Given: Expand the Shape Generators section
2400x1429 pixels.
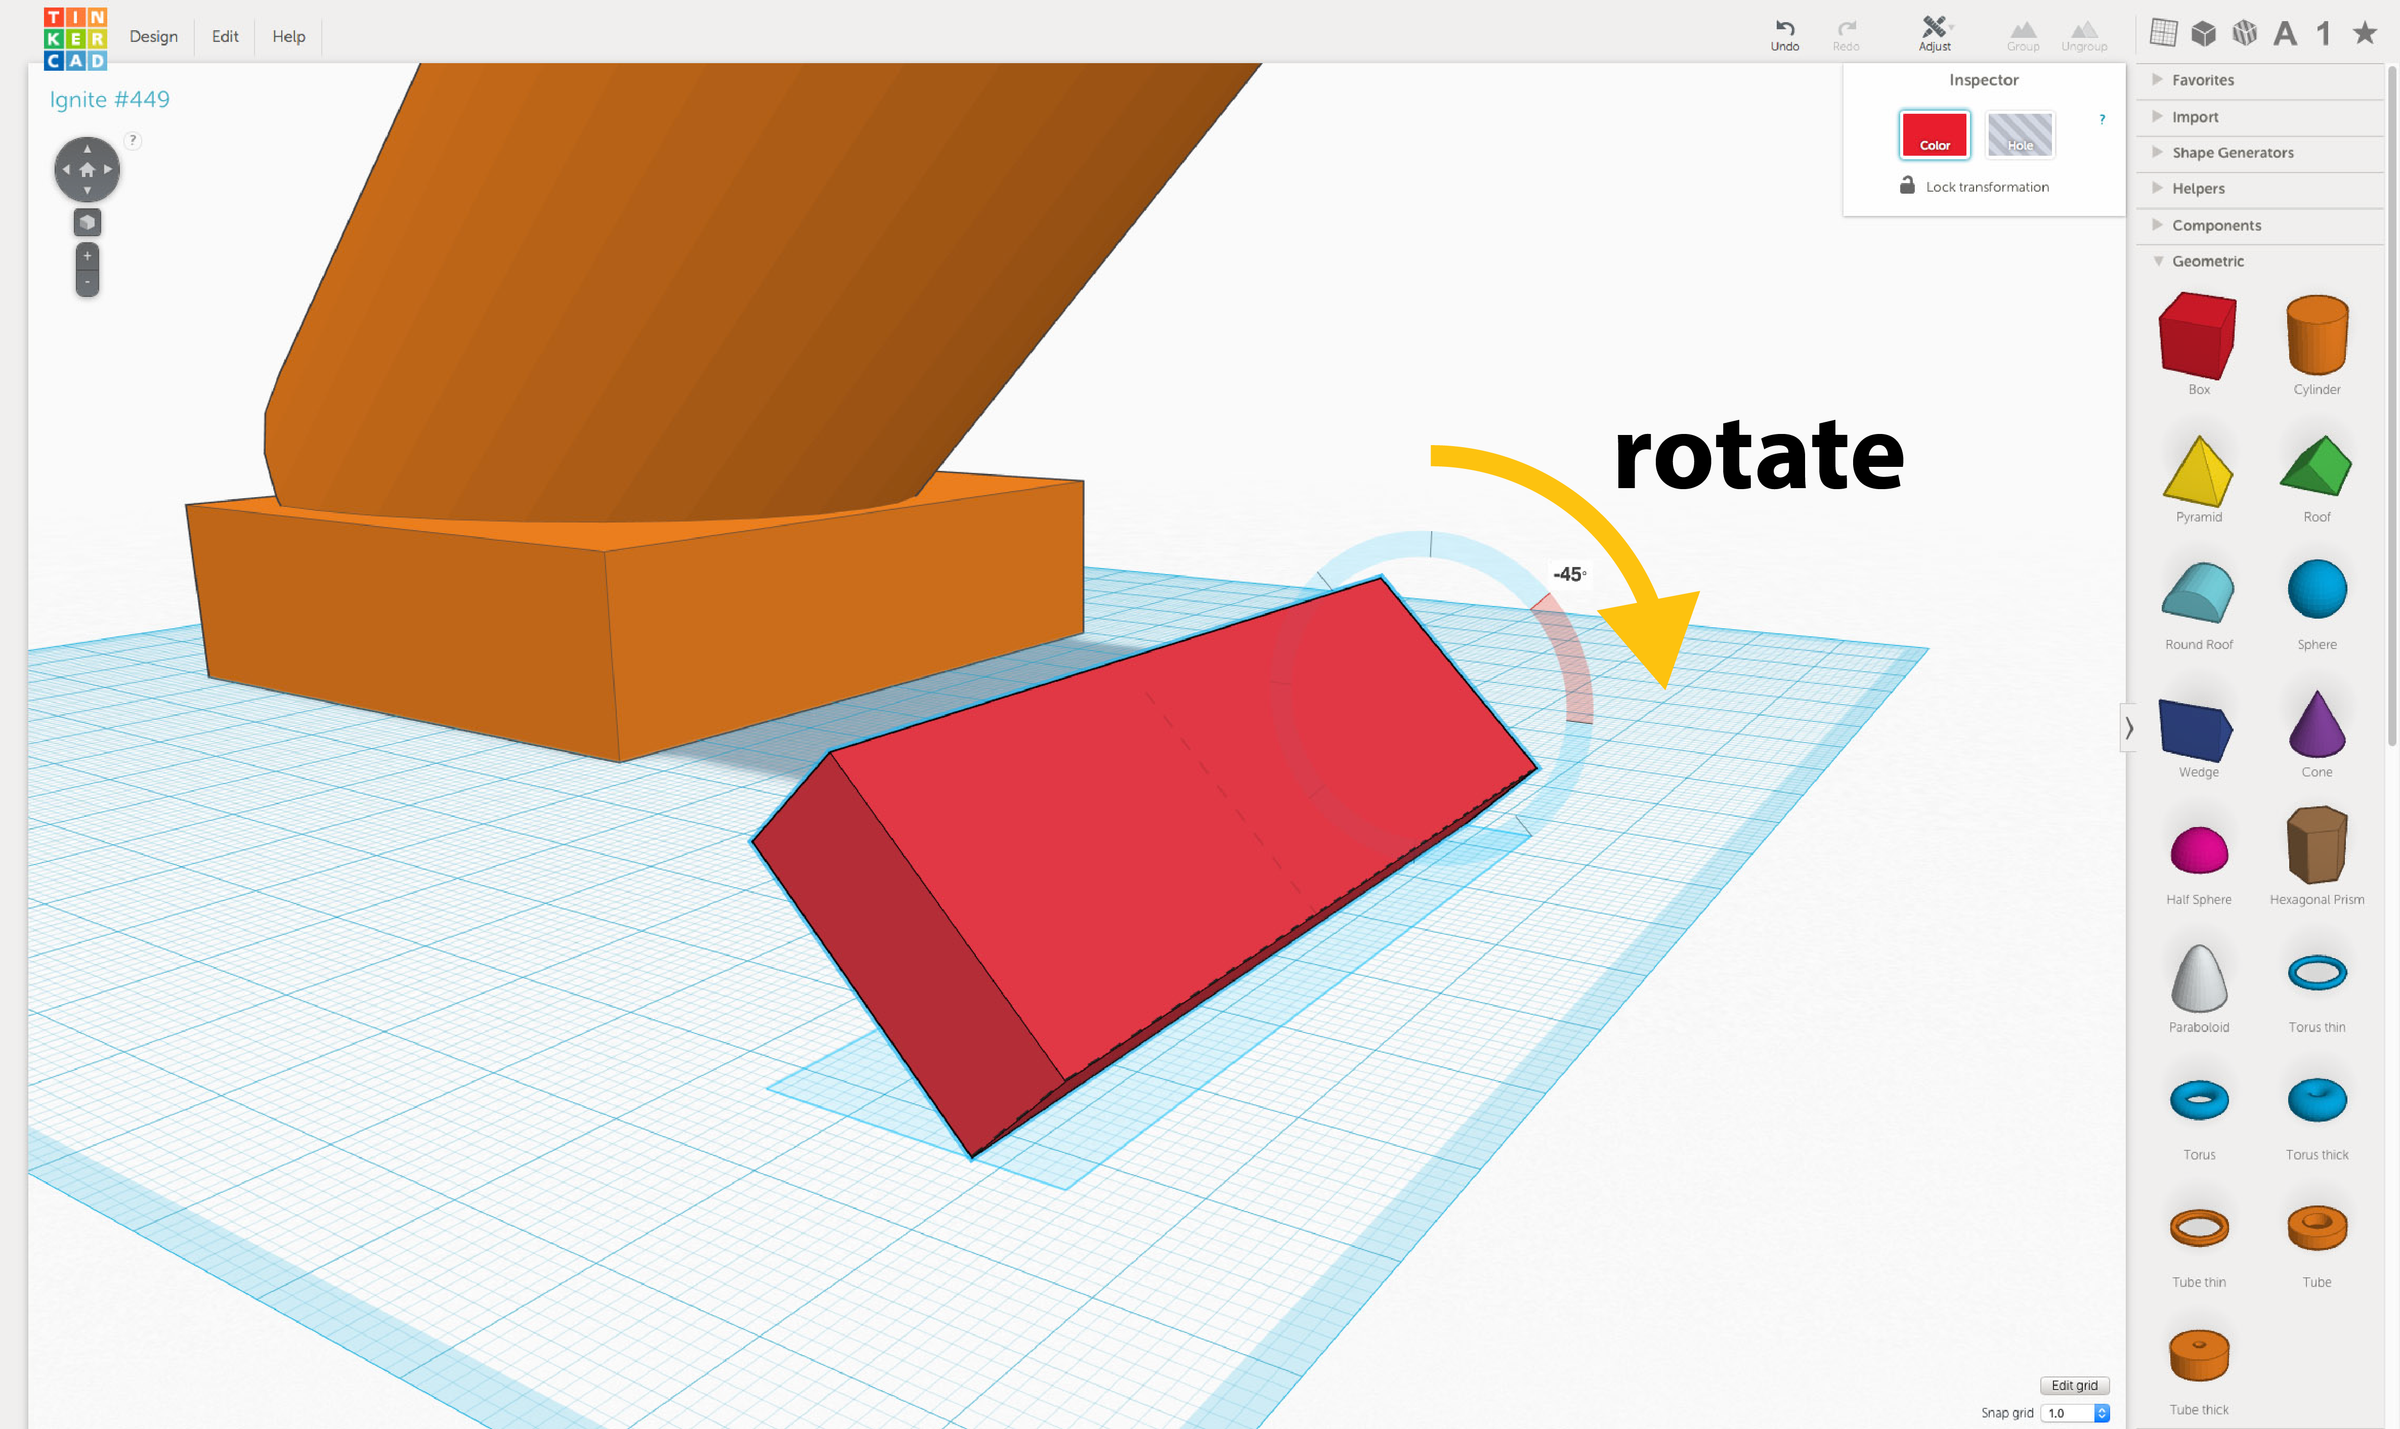Looking at the screenshot, I should [2231, 153].
